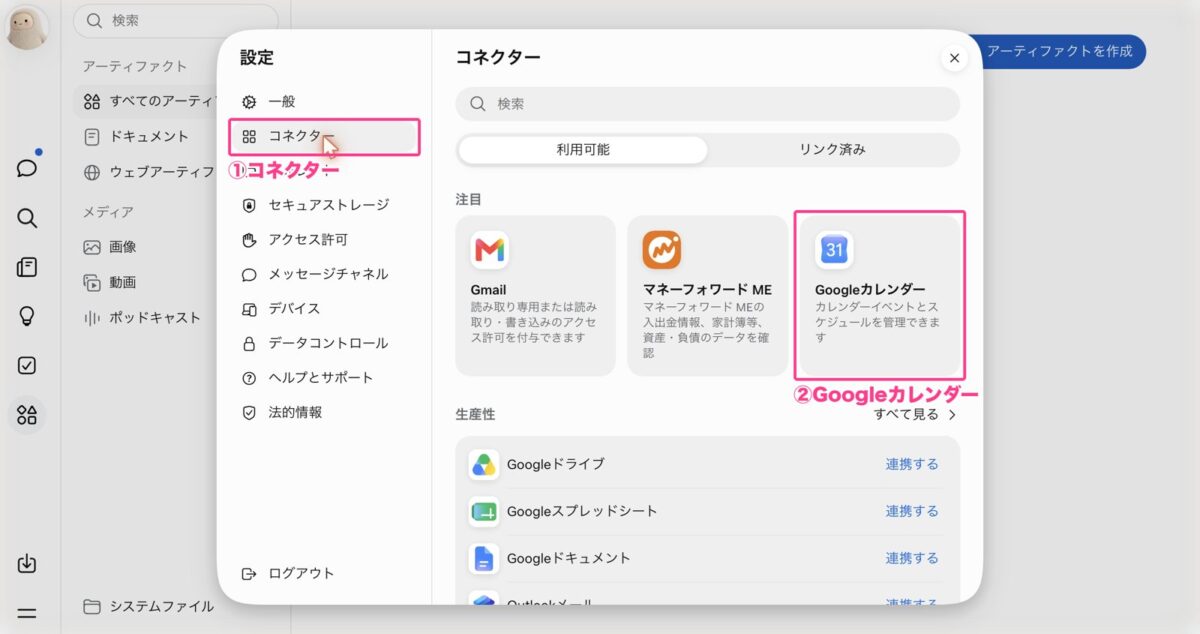This screenshot has width=1200, height=634.
Task: Open the chat icon in the left rail
Action: point(27,168)
